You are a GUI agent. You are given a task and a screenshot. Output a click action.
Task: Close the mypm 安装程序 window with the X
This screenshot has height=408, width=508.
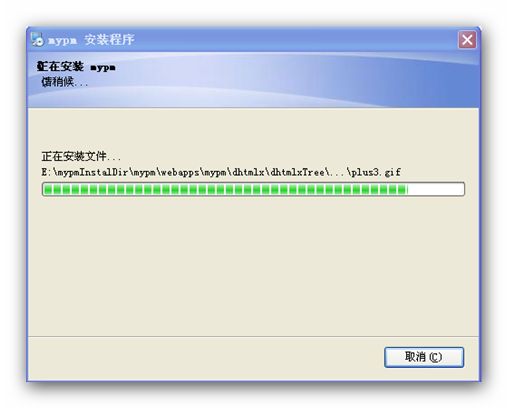click(467, 40)
